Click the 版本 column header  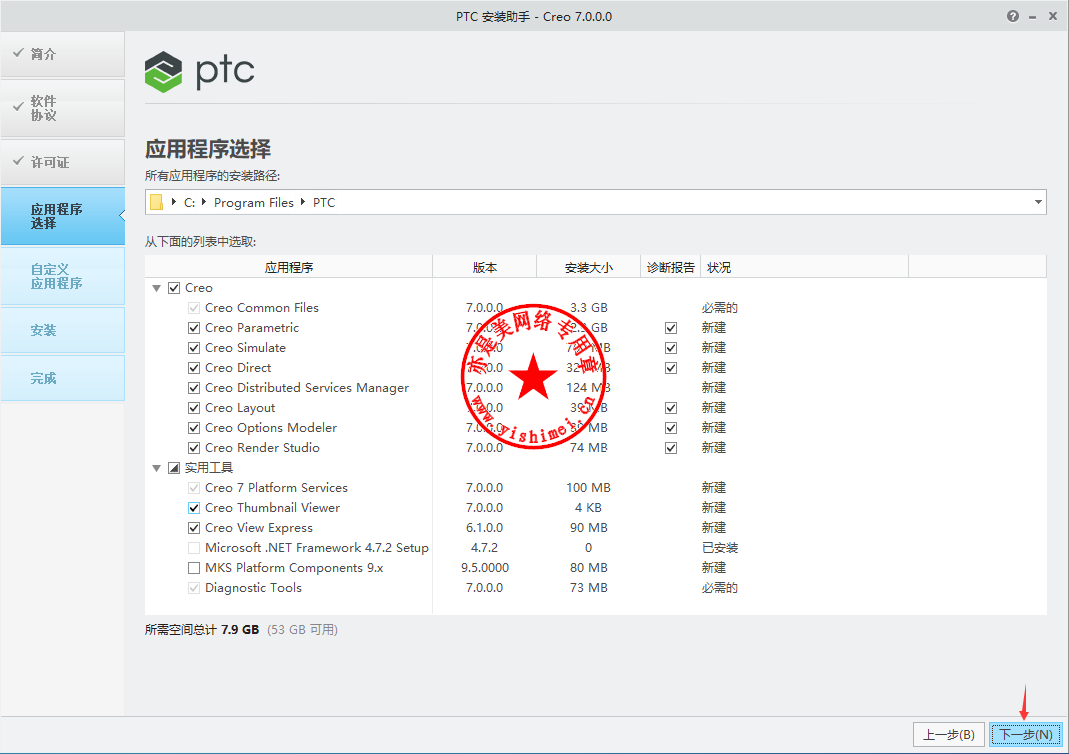(x=485, y=267)
